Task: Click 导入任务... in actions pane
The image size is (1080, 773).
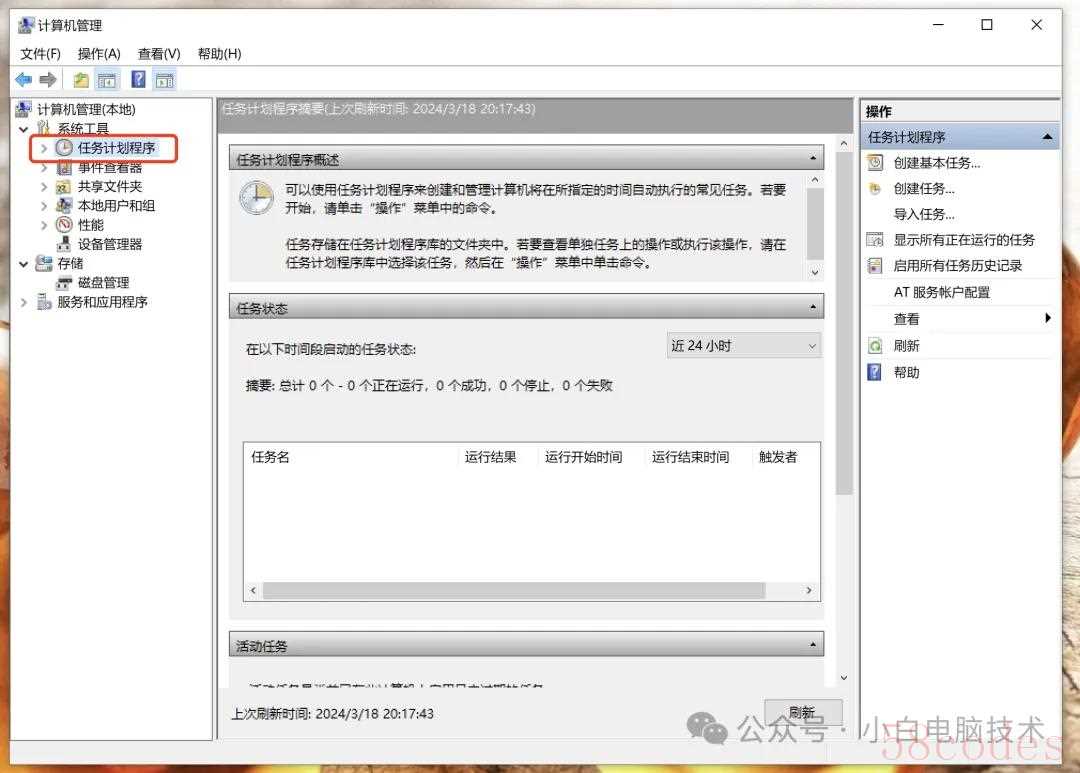Action: pos(924,214)
